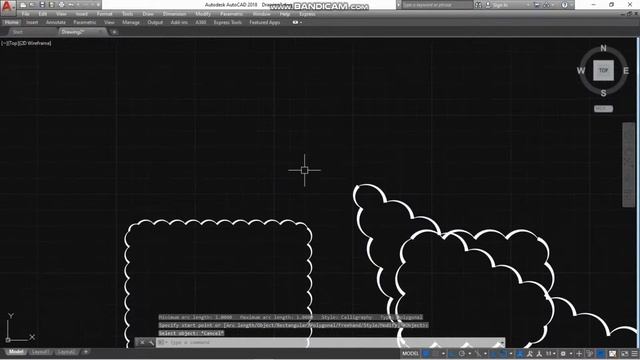Click the command line customize wrench icon
Screen dimensions: 640x360
pyautogui.click(x=151, y=342)
